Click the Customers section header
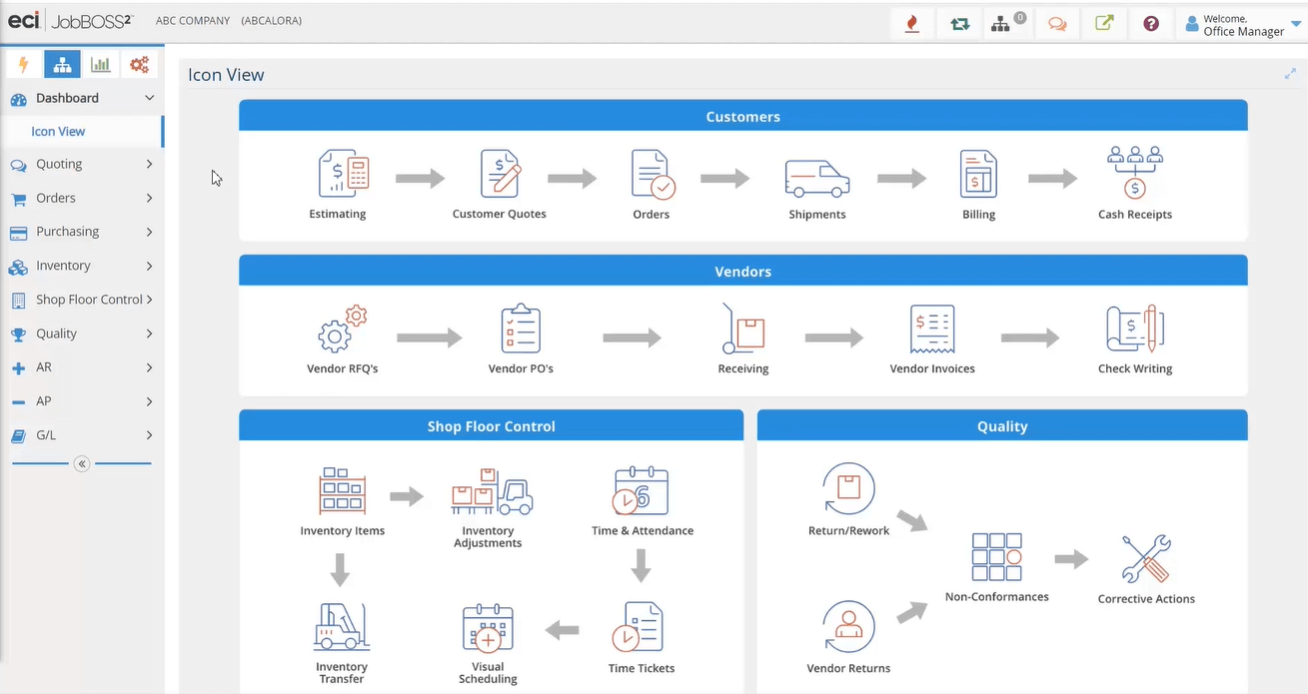This screenshot has width=1308, height=694. pos(743,116)
